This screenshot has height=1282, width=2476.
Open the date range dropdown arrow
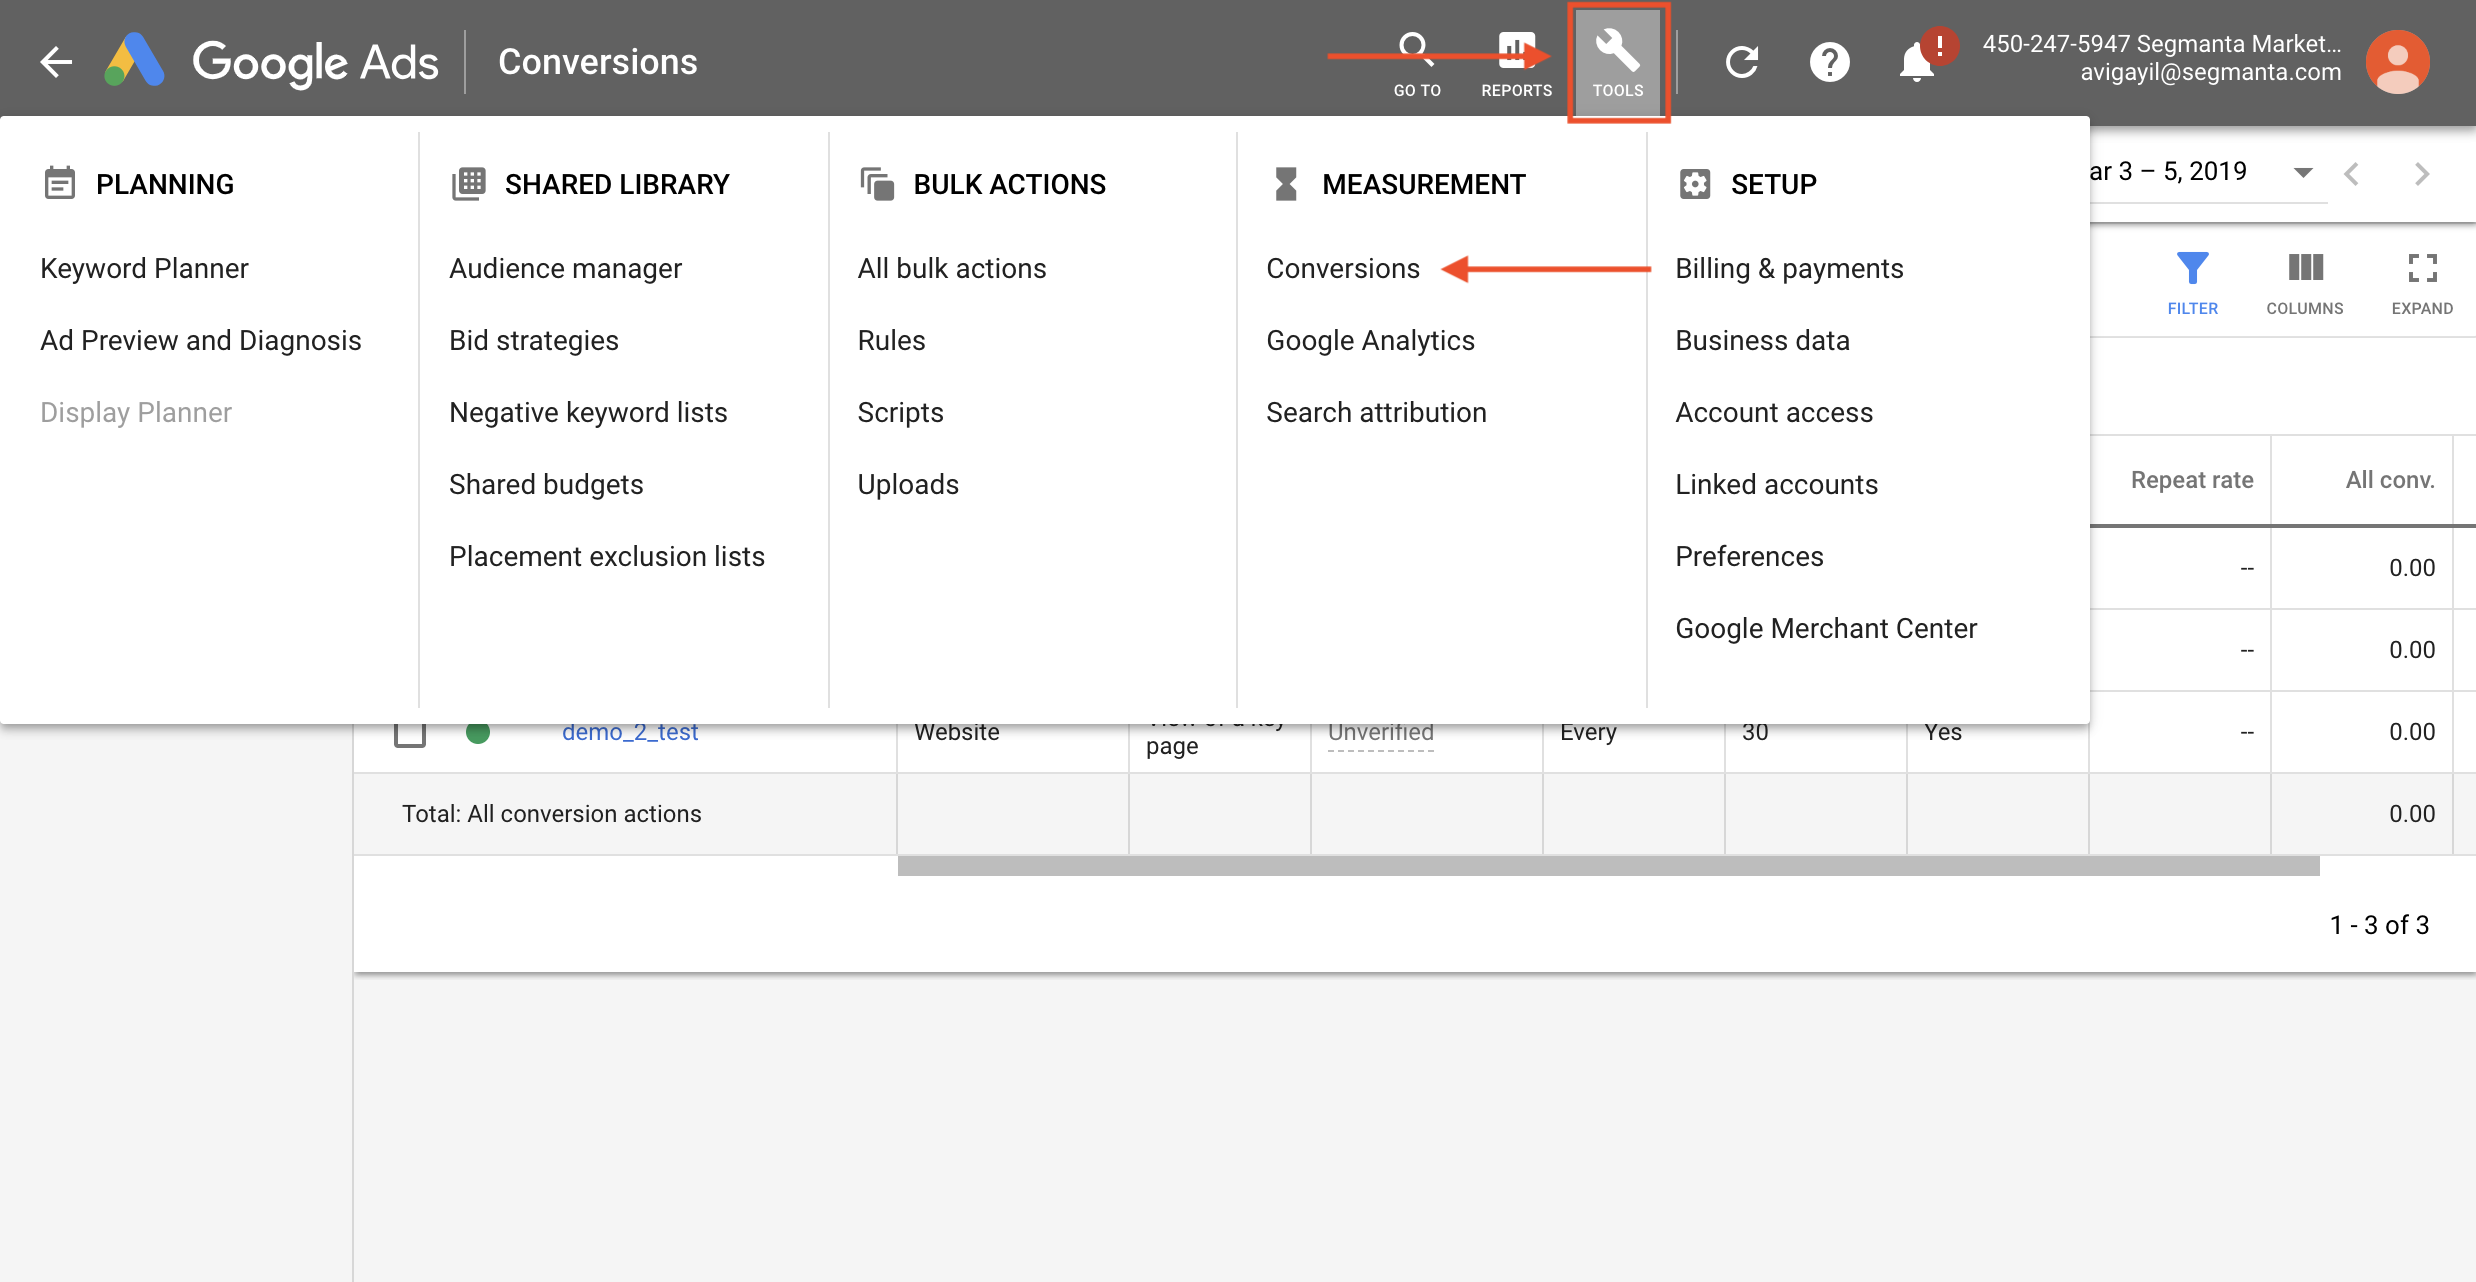point(2303,173)
